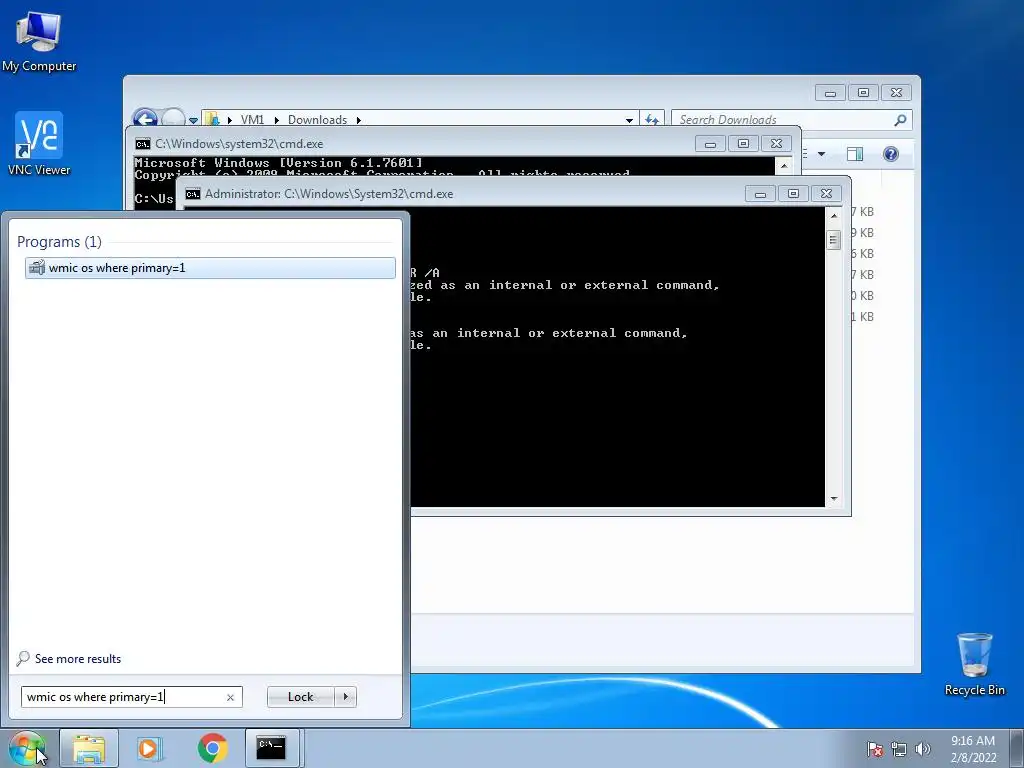
Task: Minimize the back C:\Windows\system32\cmd.exe window
Action: tap(710, 144)
